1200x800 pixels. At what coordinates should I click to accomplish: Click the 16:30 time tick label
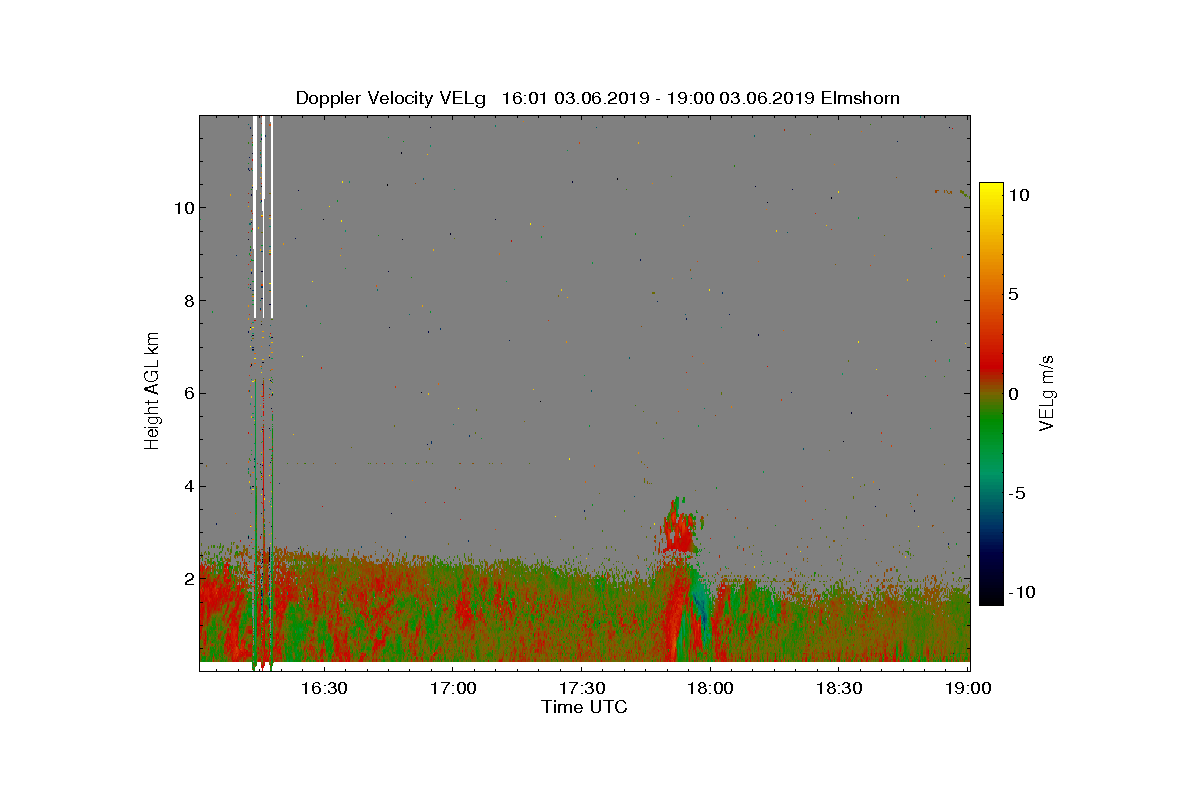323,688
